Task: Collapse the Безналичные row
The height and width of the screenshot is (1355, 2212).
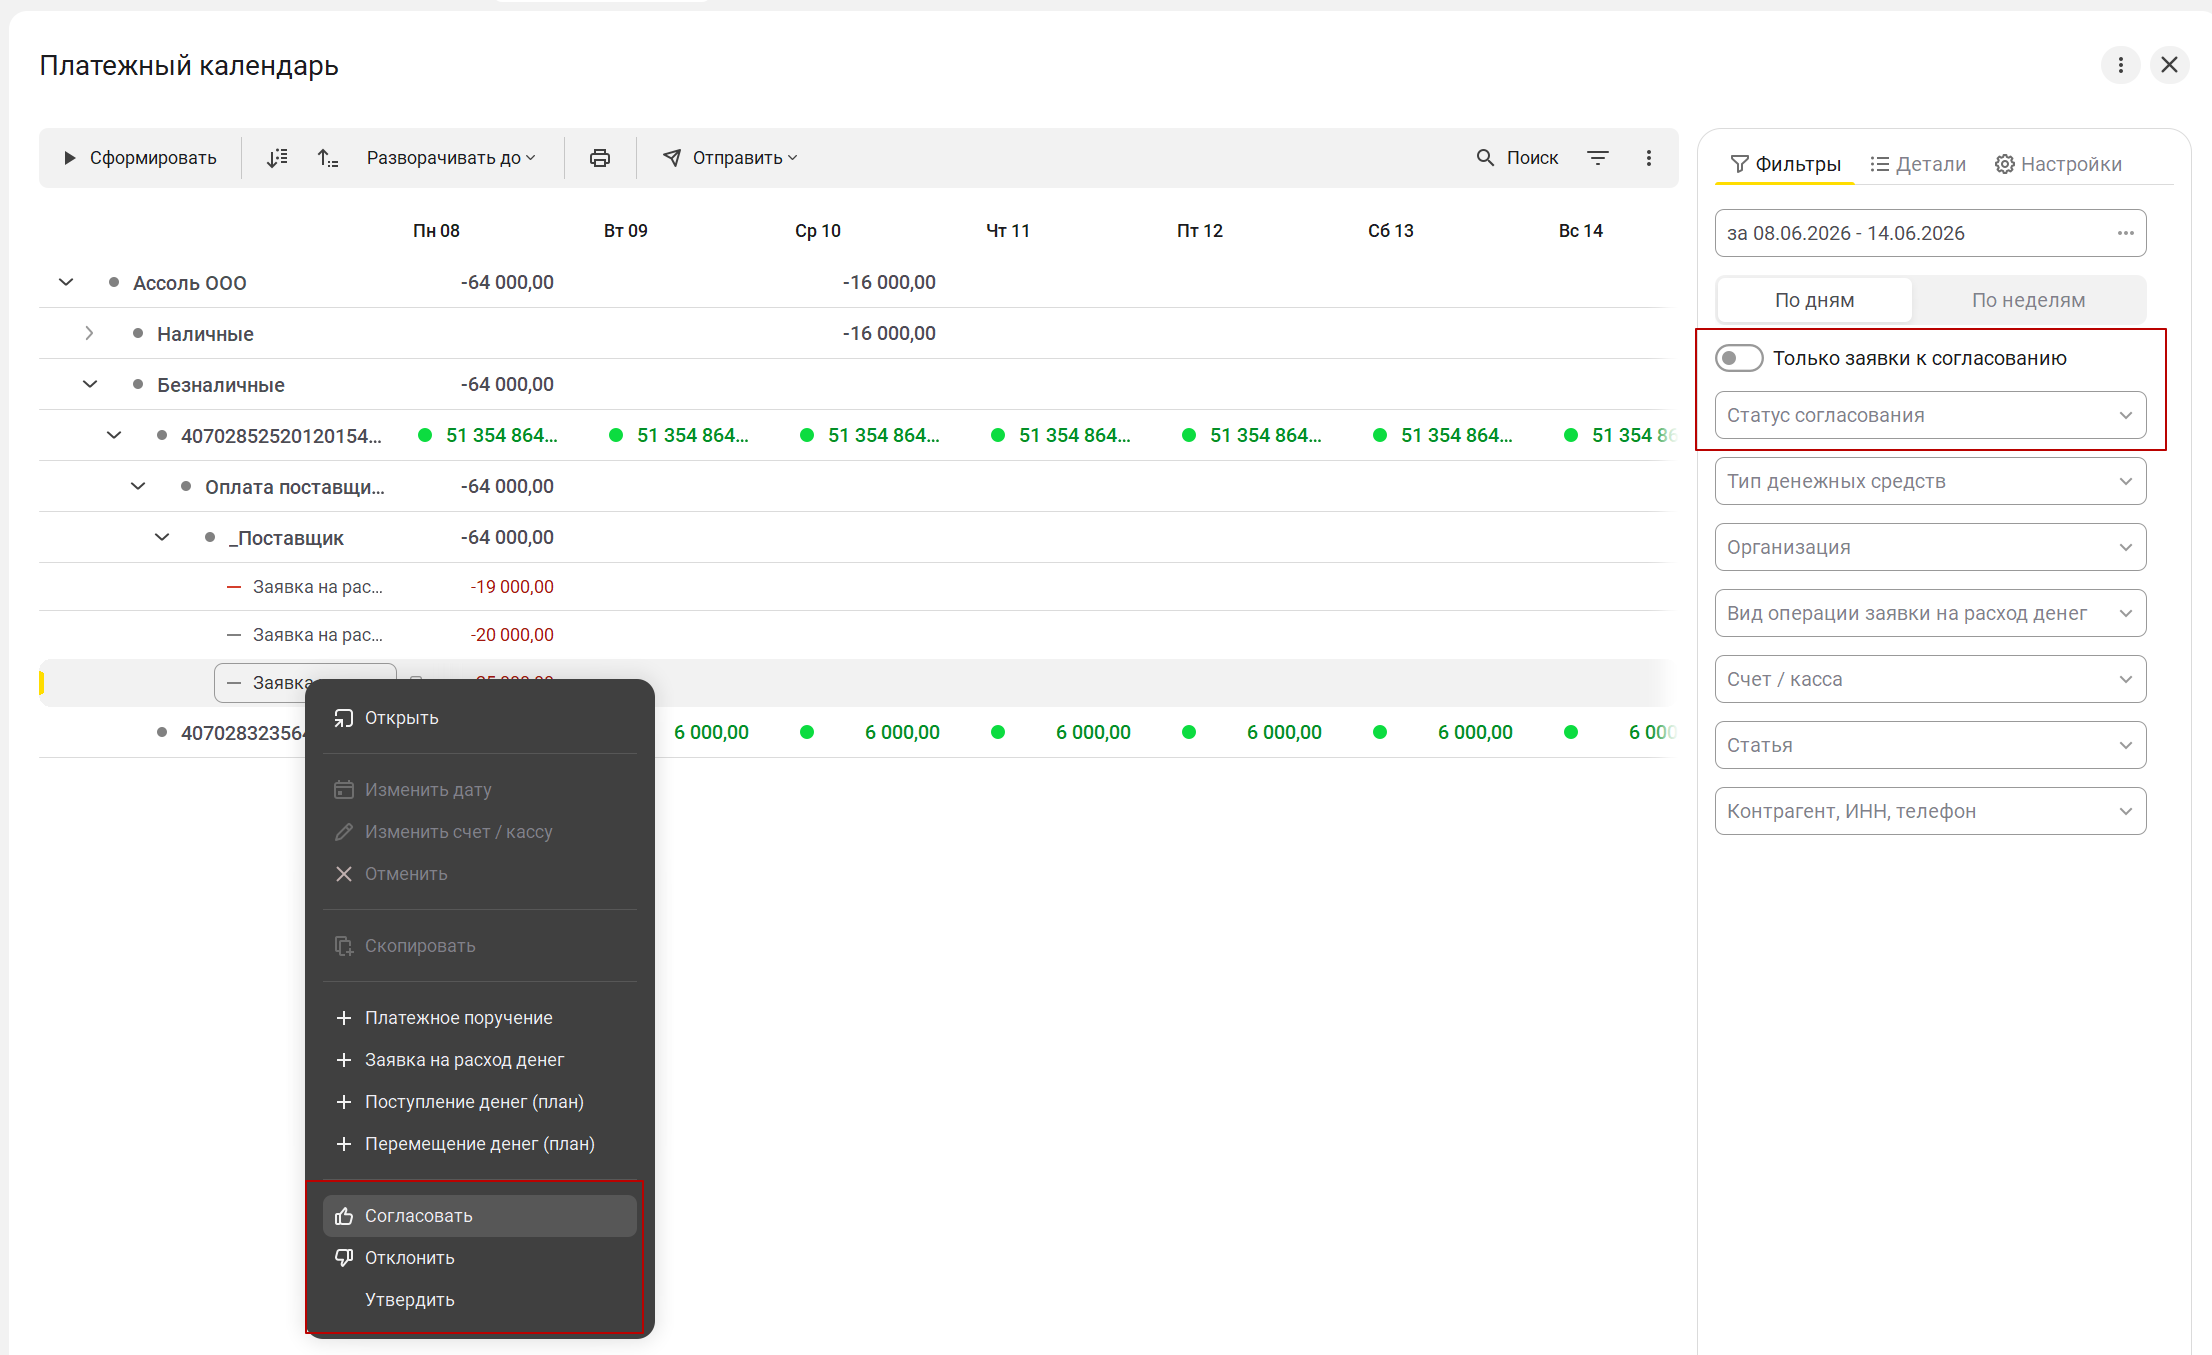Action: point(90,384)
